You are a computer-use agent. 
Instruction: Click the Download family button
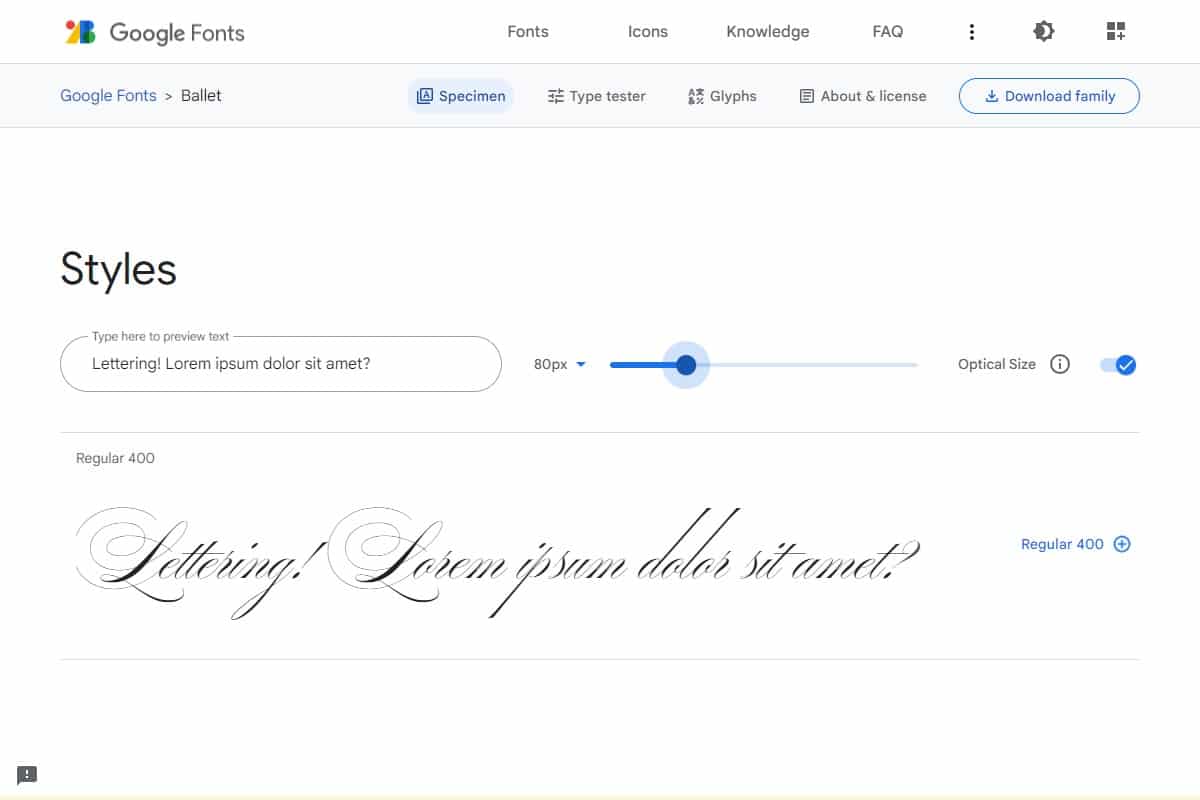1049,96
